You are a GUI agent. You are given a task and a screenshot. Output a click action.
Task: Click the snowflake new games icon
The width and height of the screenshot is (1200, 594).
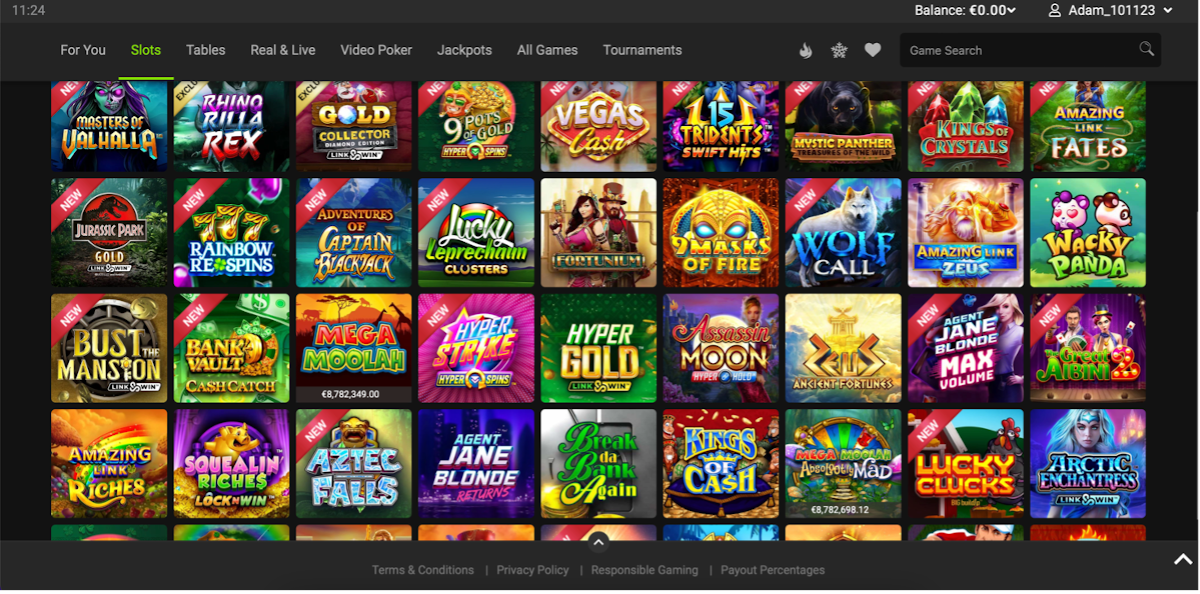[839, 50]
